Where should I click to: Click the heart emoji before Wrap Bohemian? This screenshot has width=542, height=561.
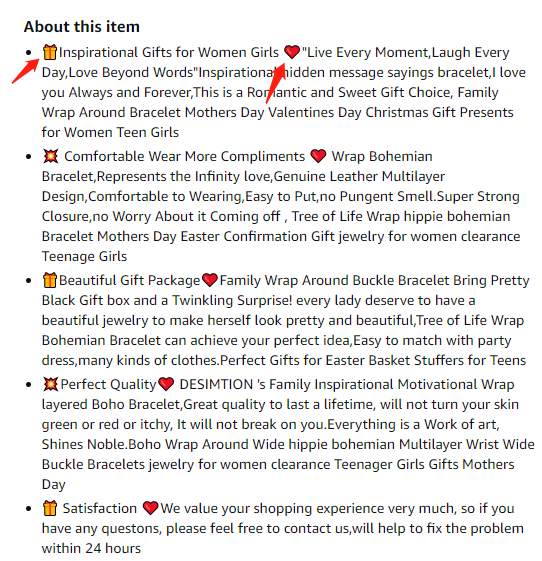point(318,156)
